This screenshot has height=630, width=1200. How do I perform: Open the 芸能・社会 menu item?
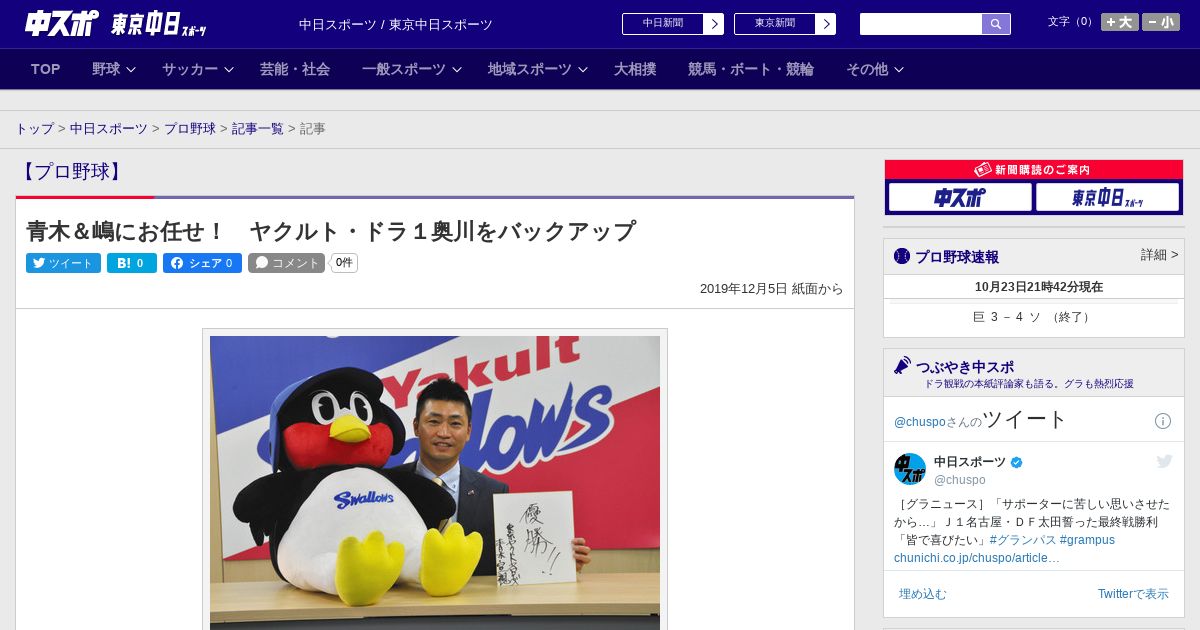coord(295,69)
